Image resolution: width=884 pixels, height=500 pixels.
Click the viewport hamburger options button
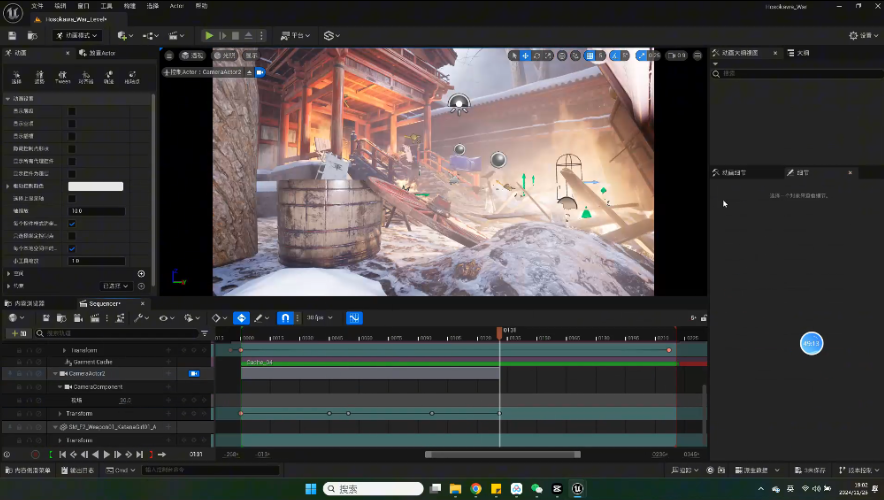[169, 55]
